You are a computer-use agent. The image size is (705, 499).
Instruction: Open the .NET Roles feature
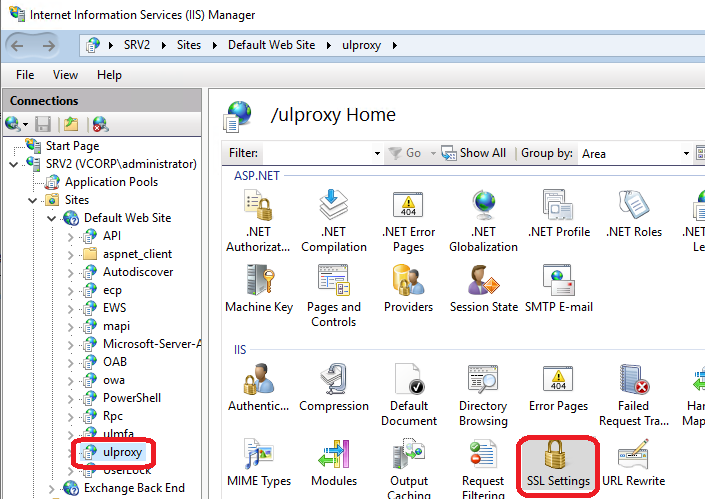(x=634, y=214)
